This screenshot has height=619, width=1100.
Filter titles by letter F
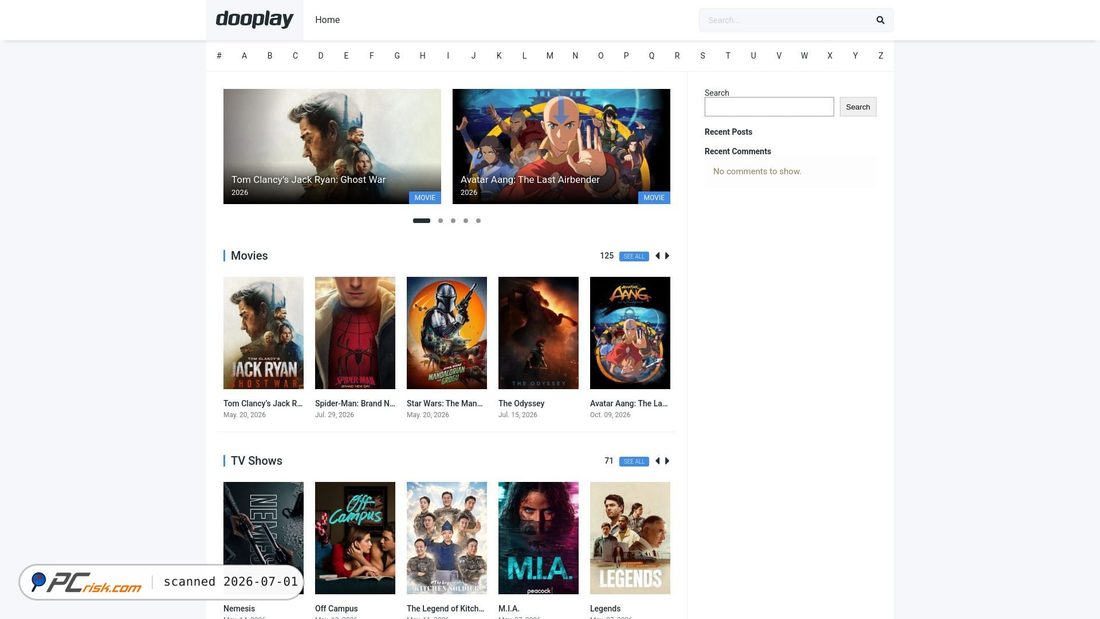point(371,55)
